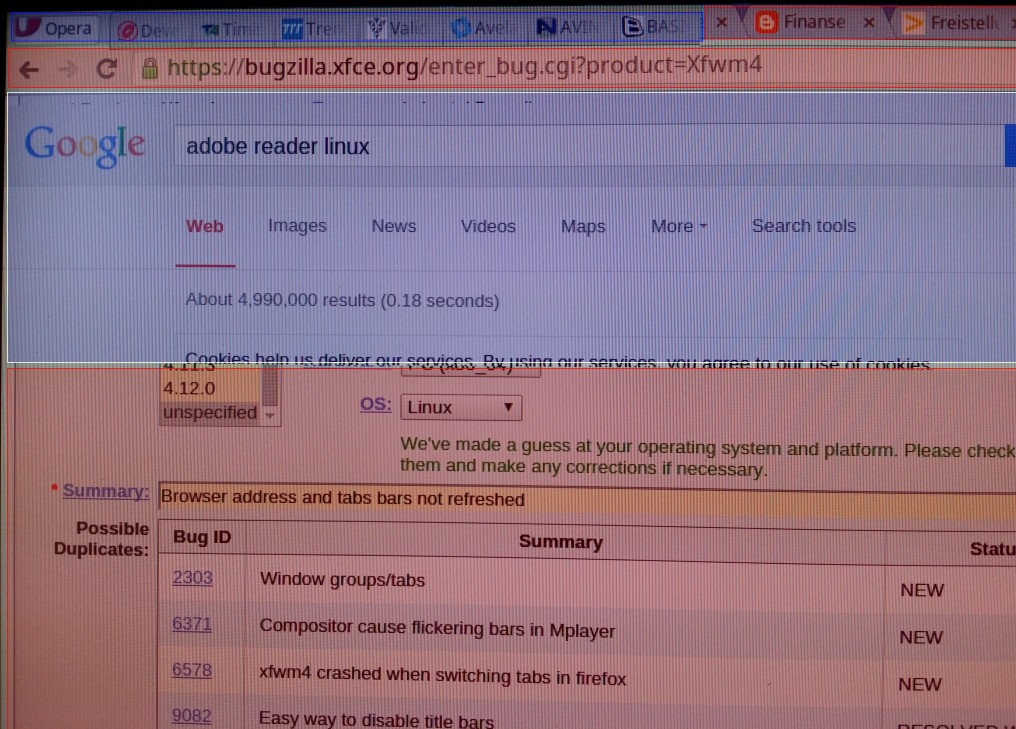The height and width of the screenshot is (729, 1016).
Task: Click the browser back arrow
Action: [29, 69]
